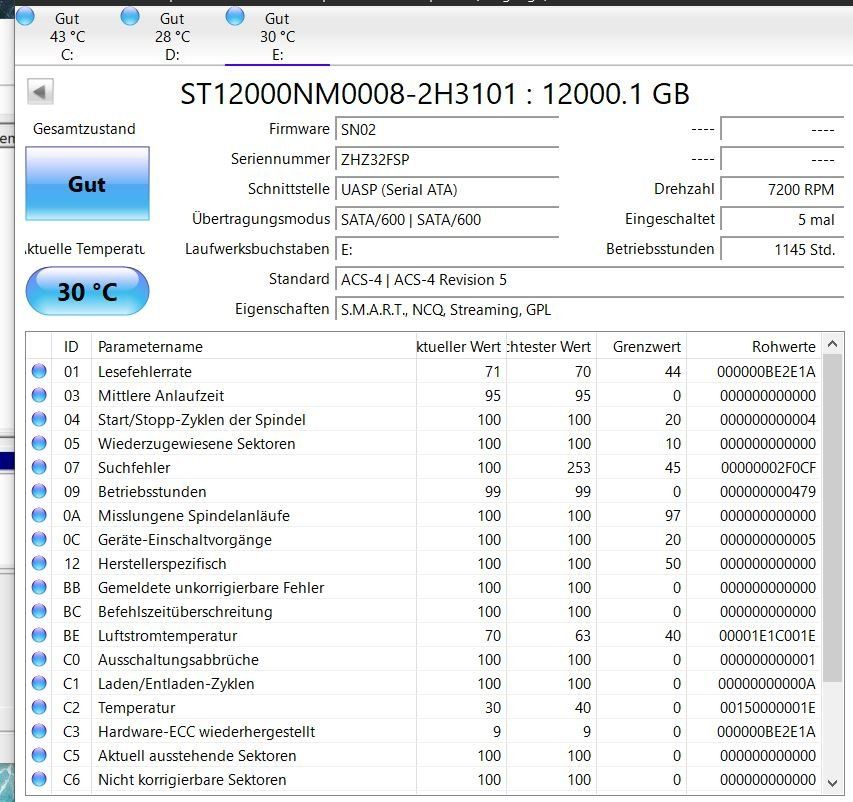
Task: Select the C: drive tab at 43 °C
Action: (67, 36)
